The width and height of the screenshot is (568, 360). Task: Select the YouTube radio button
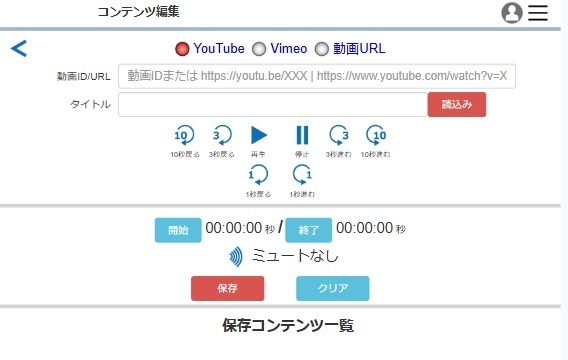pos(182,49)
